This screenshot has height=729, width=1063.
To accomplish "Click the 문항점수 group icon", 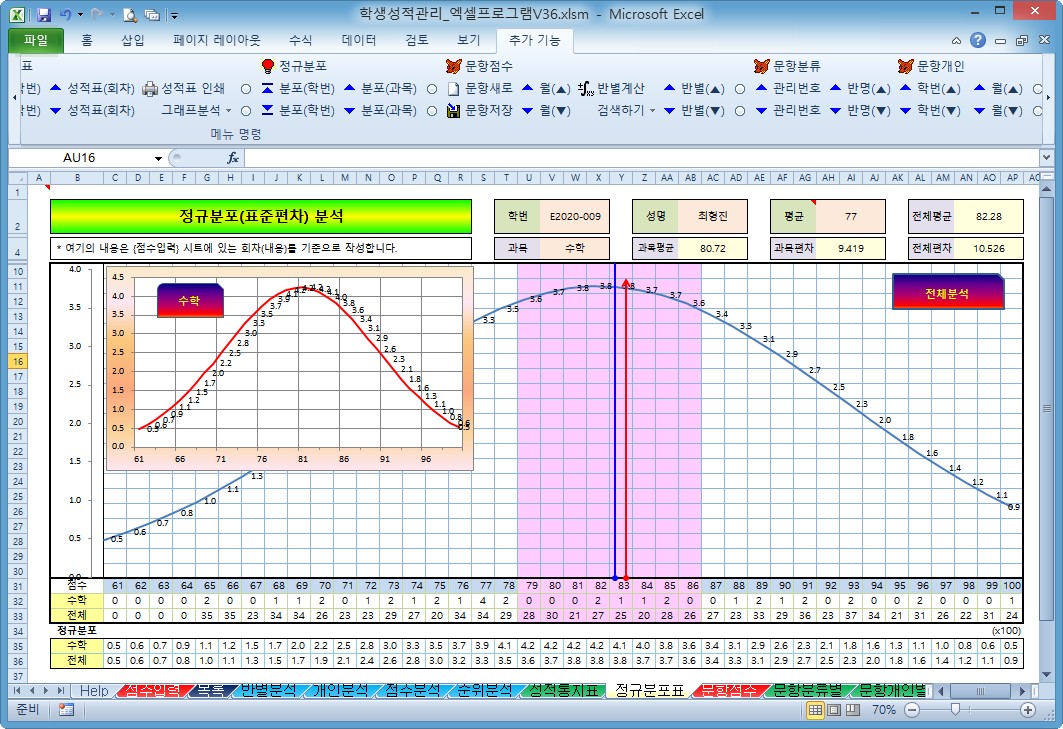I will (x=454, y=66).
